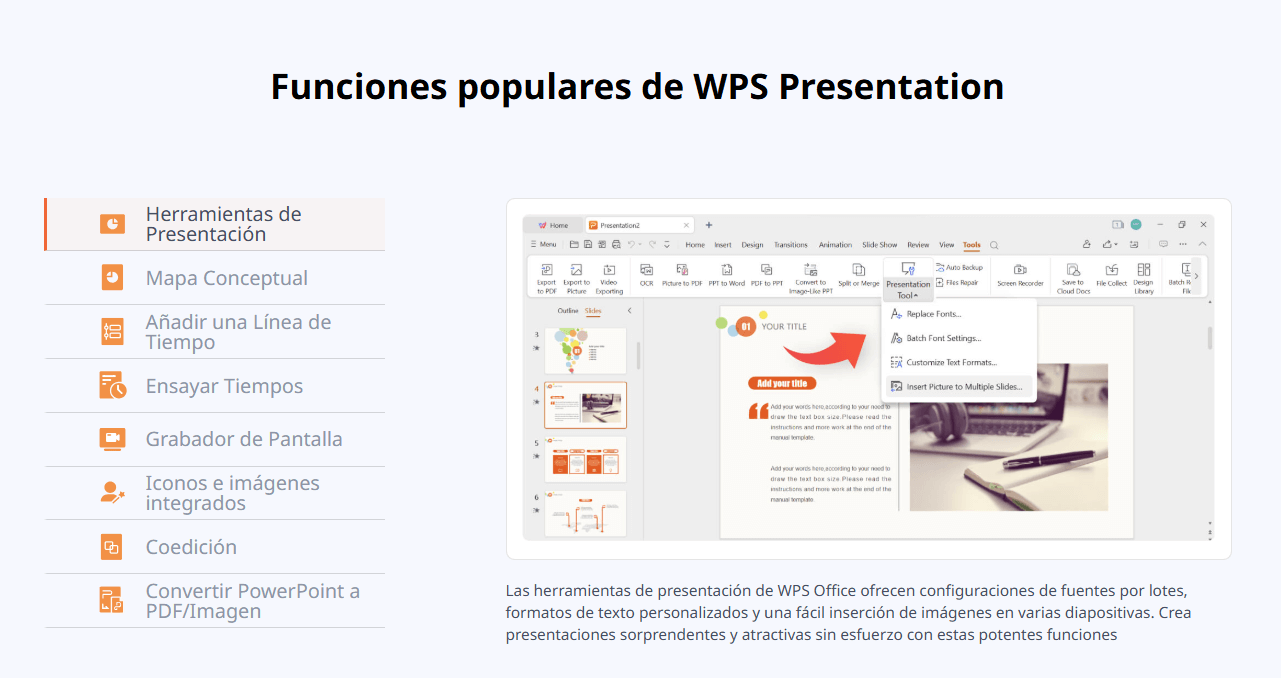Click Files Repair in the ribbon

coord(958,283)
